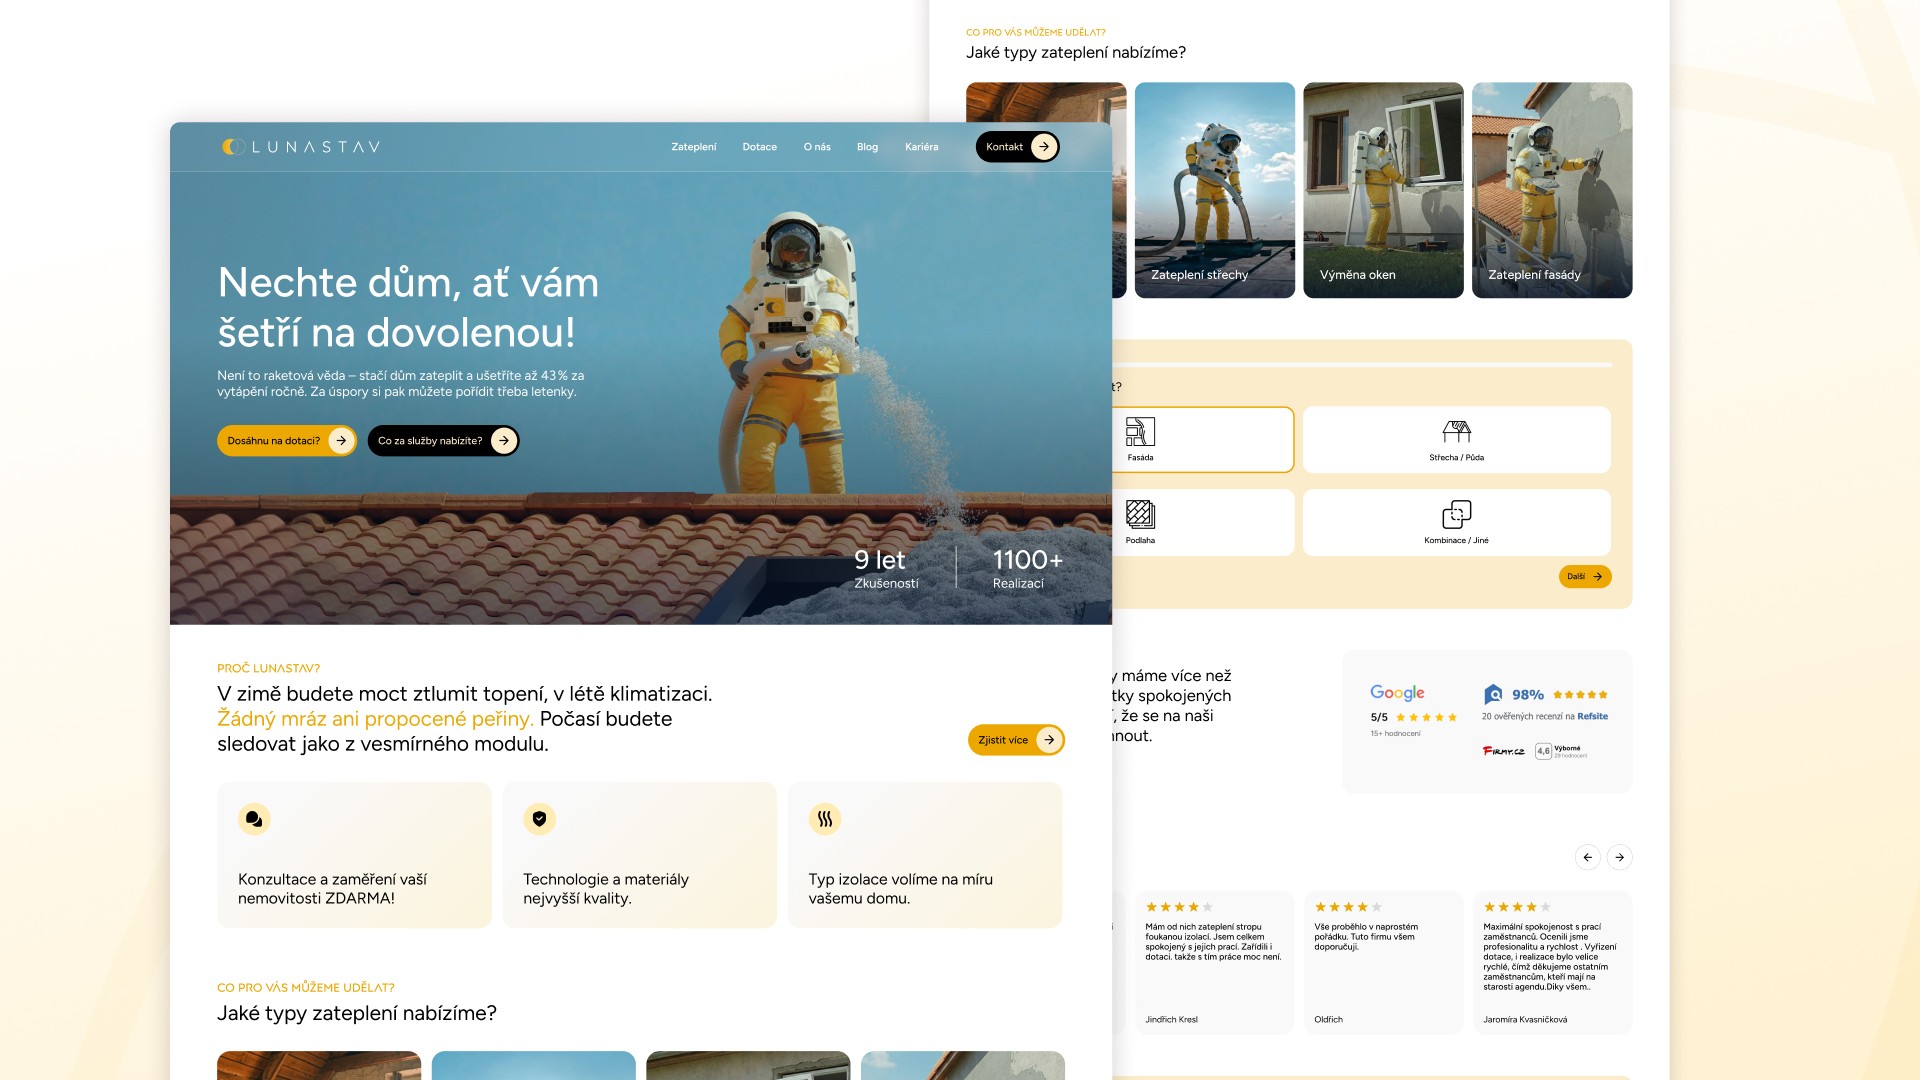1920x1080 pixels.
Task: Click the hatched floor icon above Podlaha
Action: pos(1140,514)
